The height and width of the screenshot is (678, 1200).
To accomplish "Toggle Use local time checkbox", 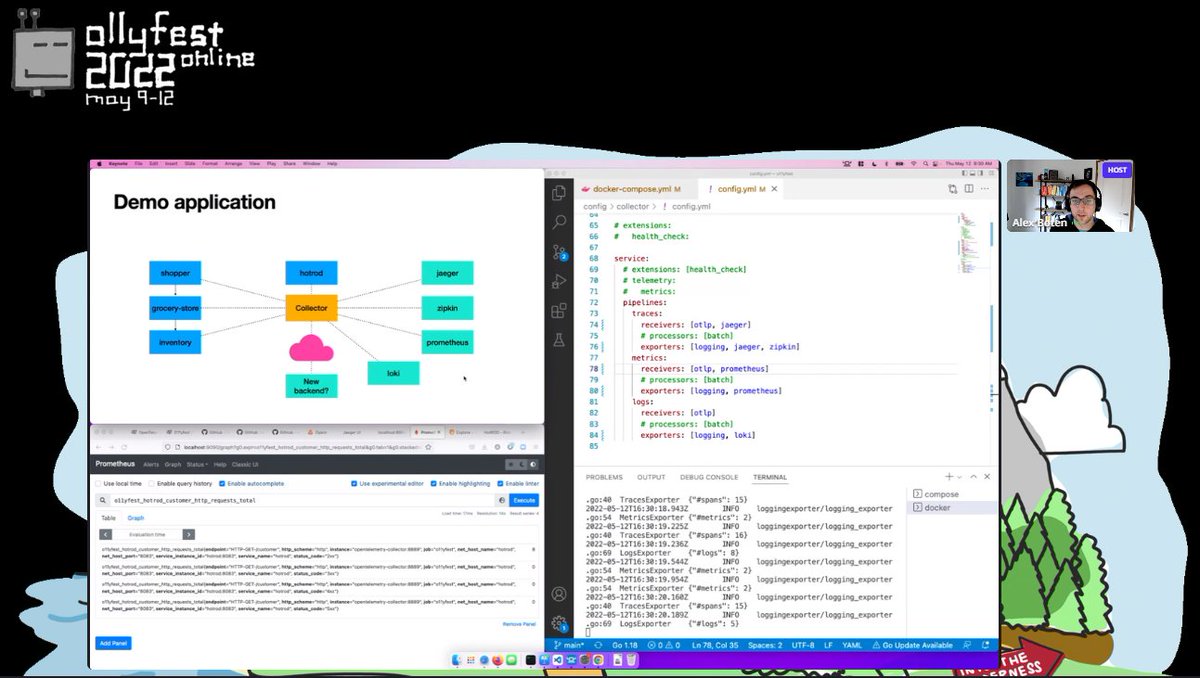I will click(99, 483).
